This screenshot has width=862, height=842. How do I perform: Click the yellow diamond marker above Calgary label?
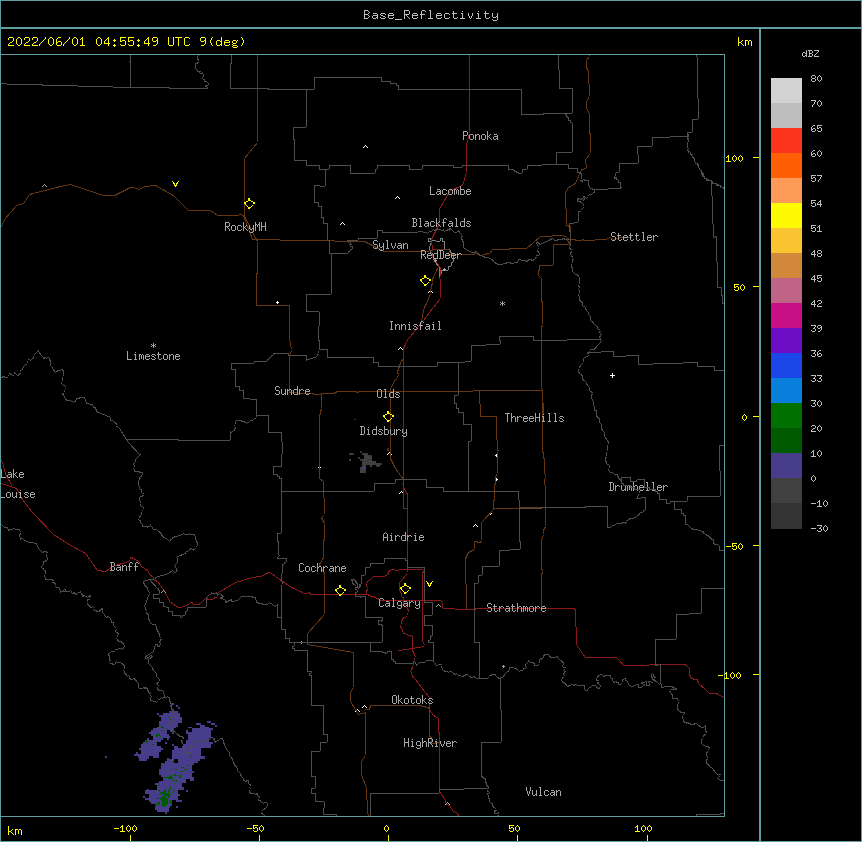tap(405, 589)
